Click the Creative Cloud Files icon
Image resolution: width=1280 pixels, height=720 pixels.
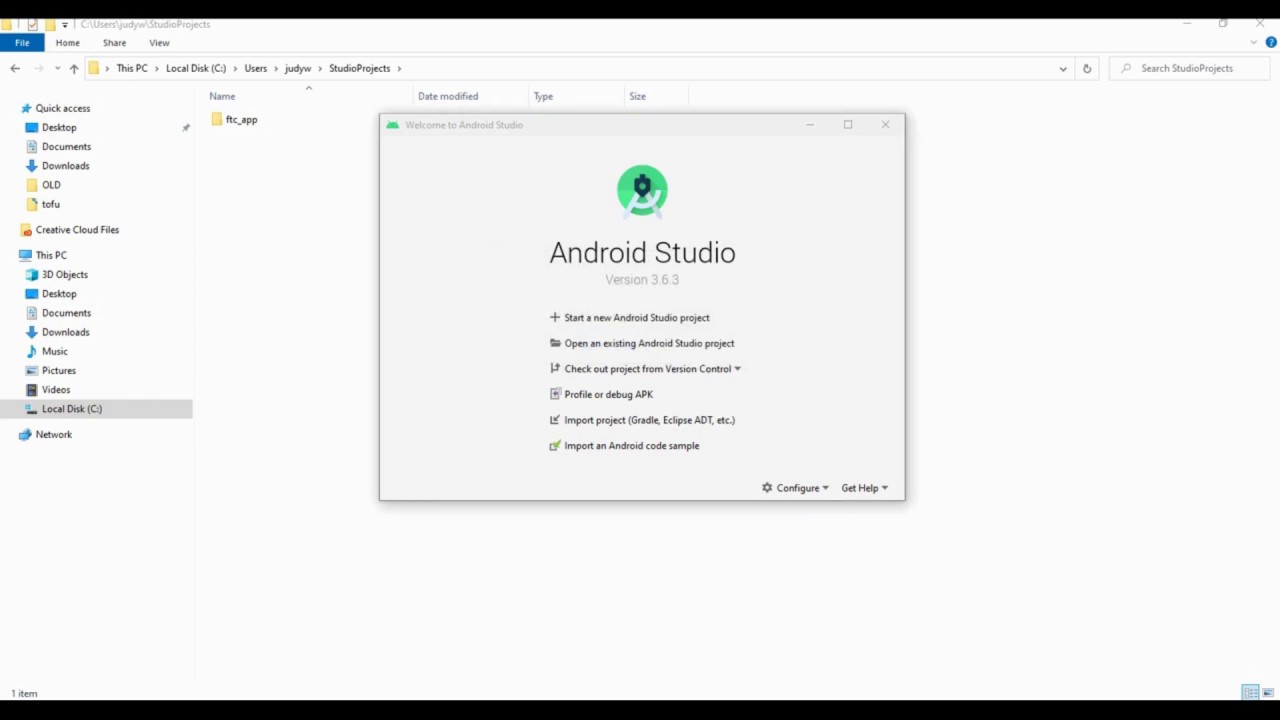[x=26, y=229]
